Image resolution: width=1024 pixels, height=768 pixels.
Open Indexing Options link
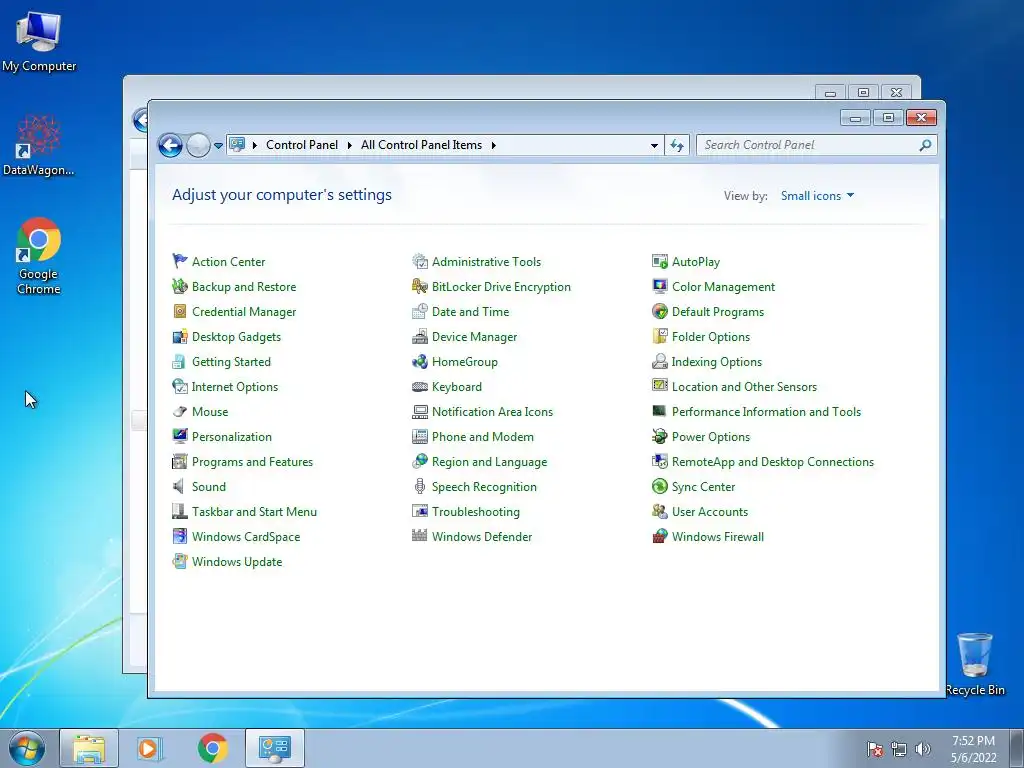[x=716, y=362]
